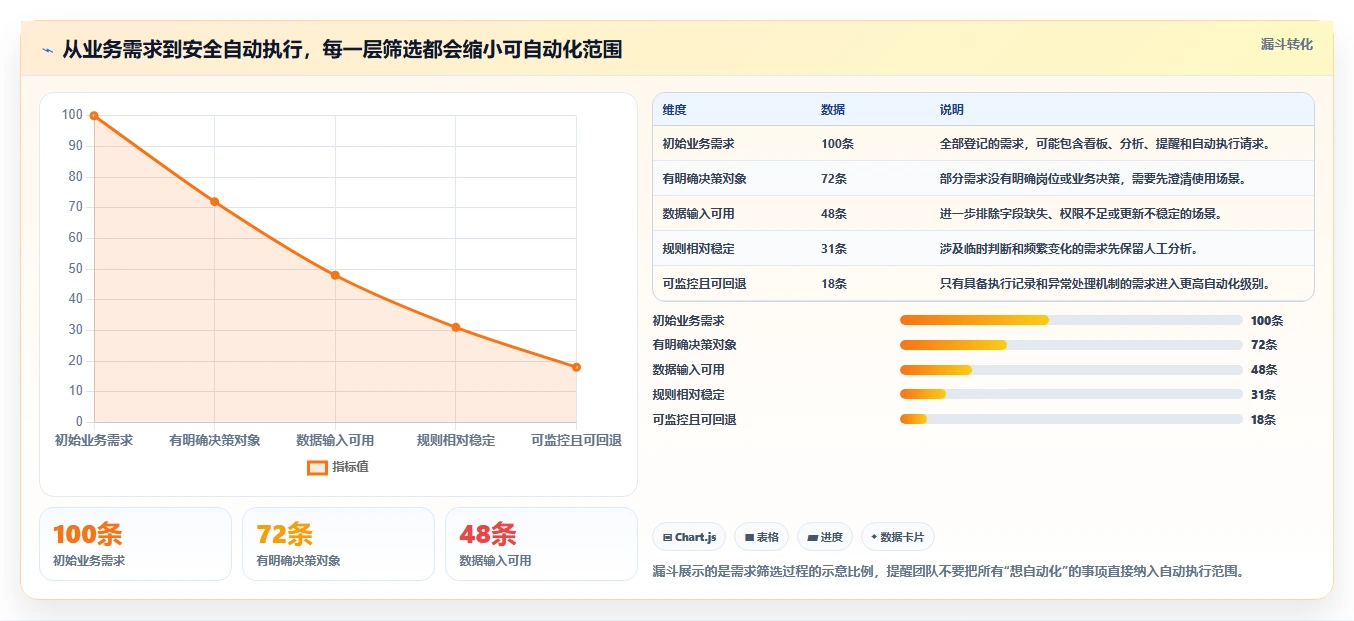Viewport: 1354px width, 621px height.
Task: Select the chart data point at value 48
Action: [335, 275]
